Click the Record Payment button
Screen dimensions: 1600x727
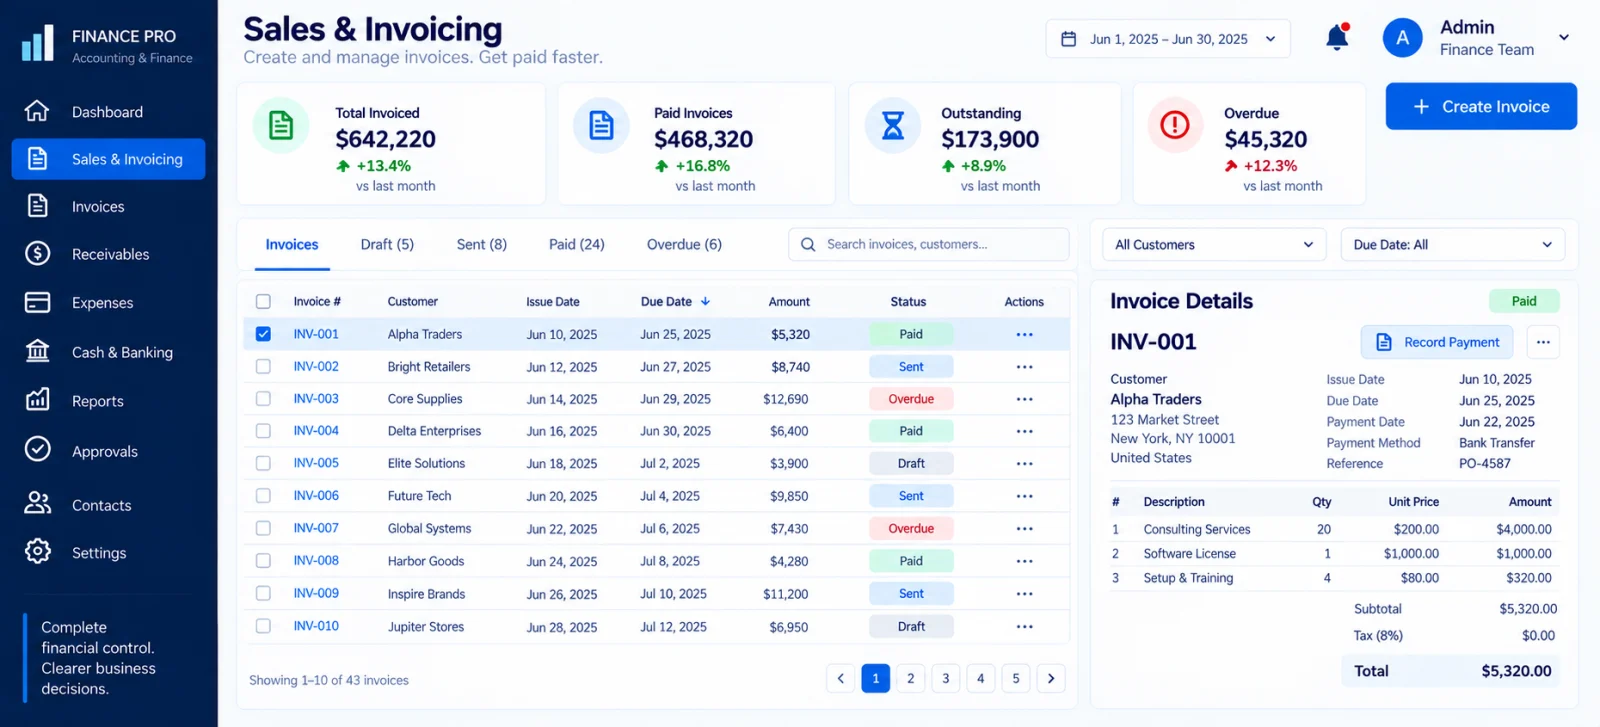pos(1437,342)
